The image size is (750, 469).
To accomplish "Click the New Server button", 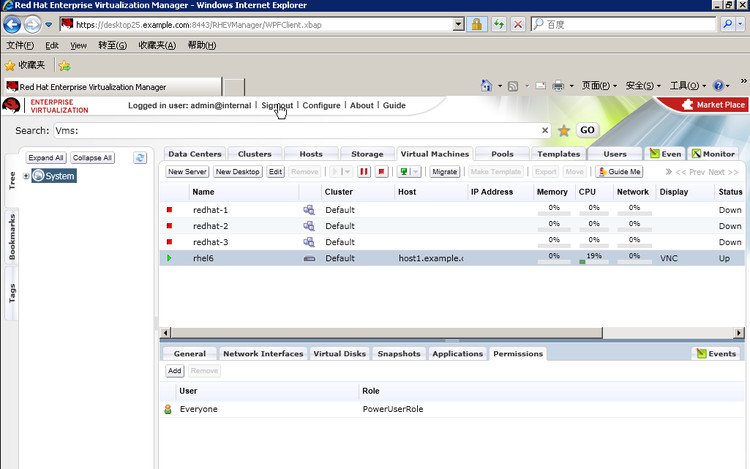I will (x=188, y=172).
